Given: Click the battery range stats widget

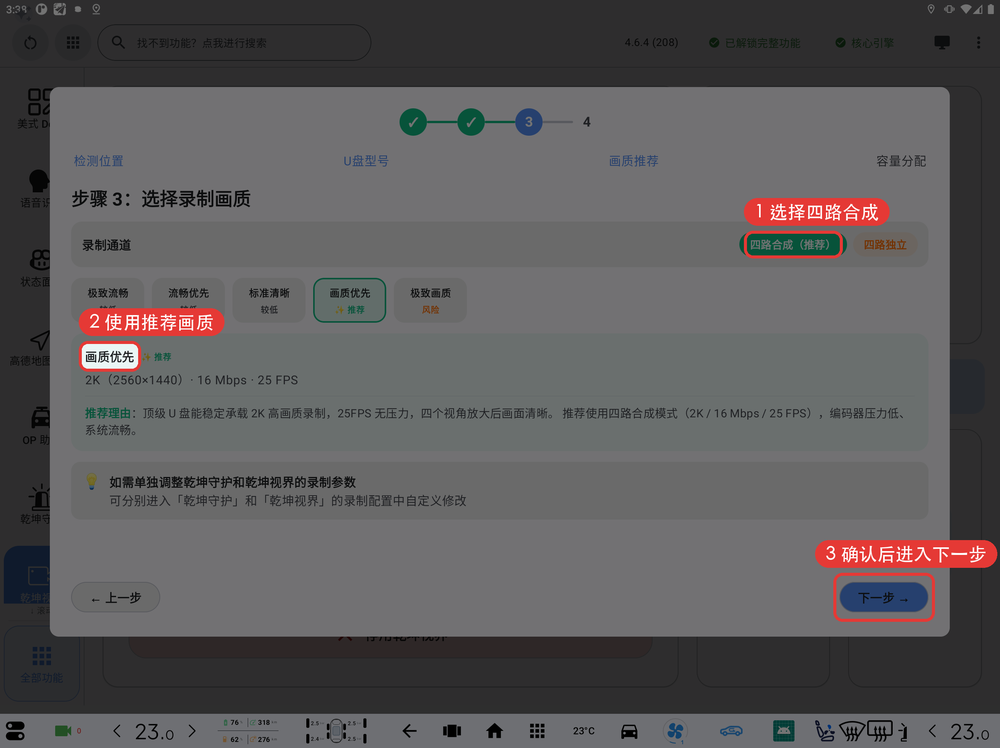Looking at the screenshot, I should pos(249,731).
